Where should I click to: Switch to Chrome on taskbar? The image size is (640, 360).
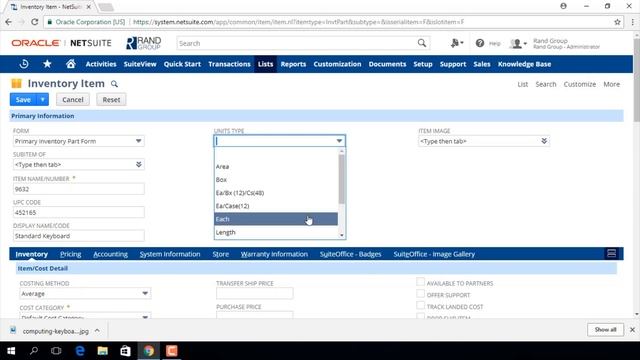point(149,351)
